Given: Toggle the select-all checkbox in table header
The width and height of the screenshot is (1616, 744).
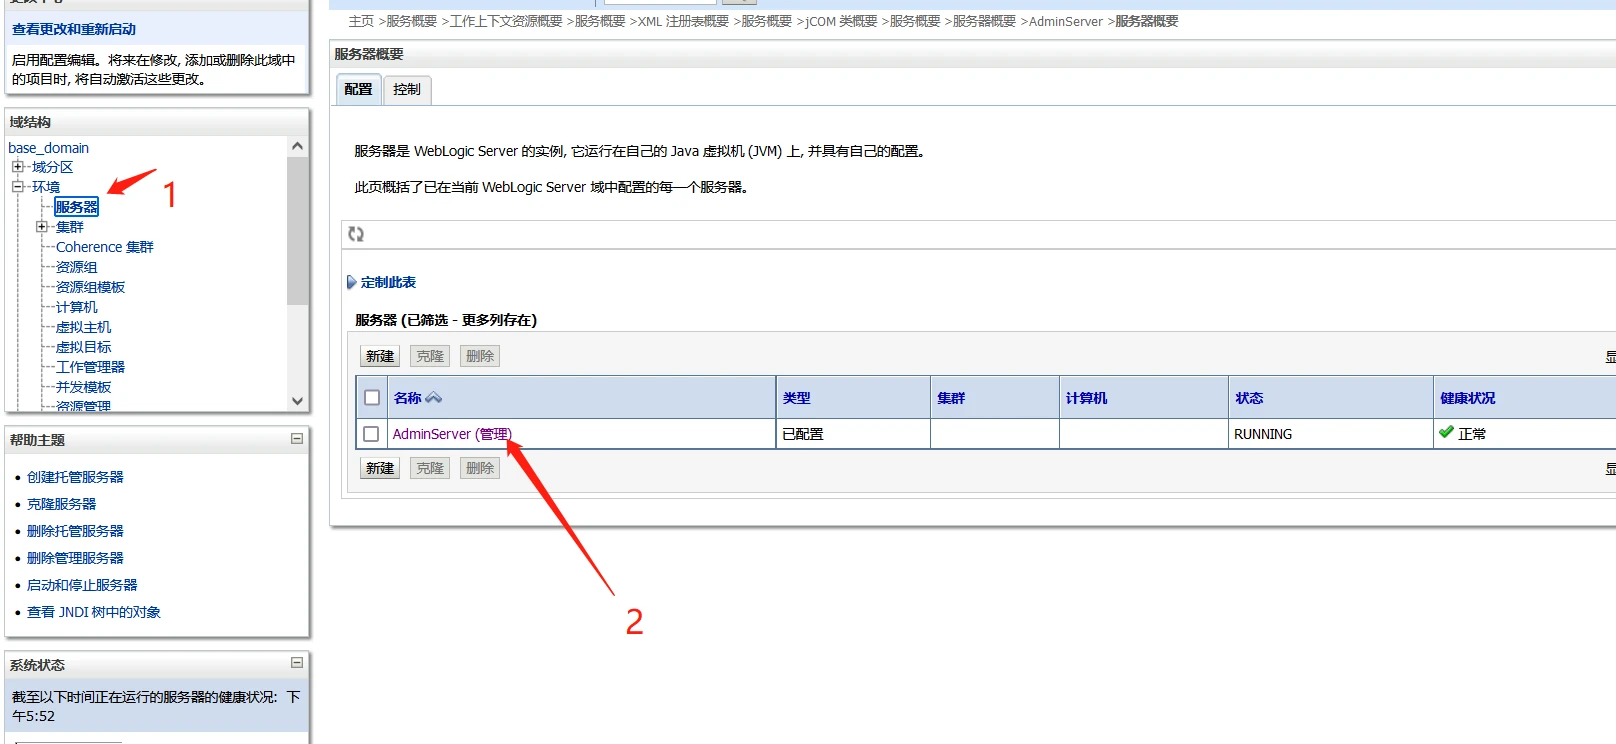Looking at the screenshot, I should coord(372,397).
